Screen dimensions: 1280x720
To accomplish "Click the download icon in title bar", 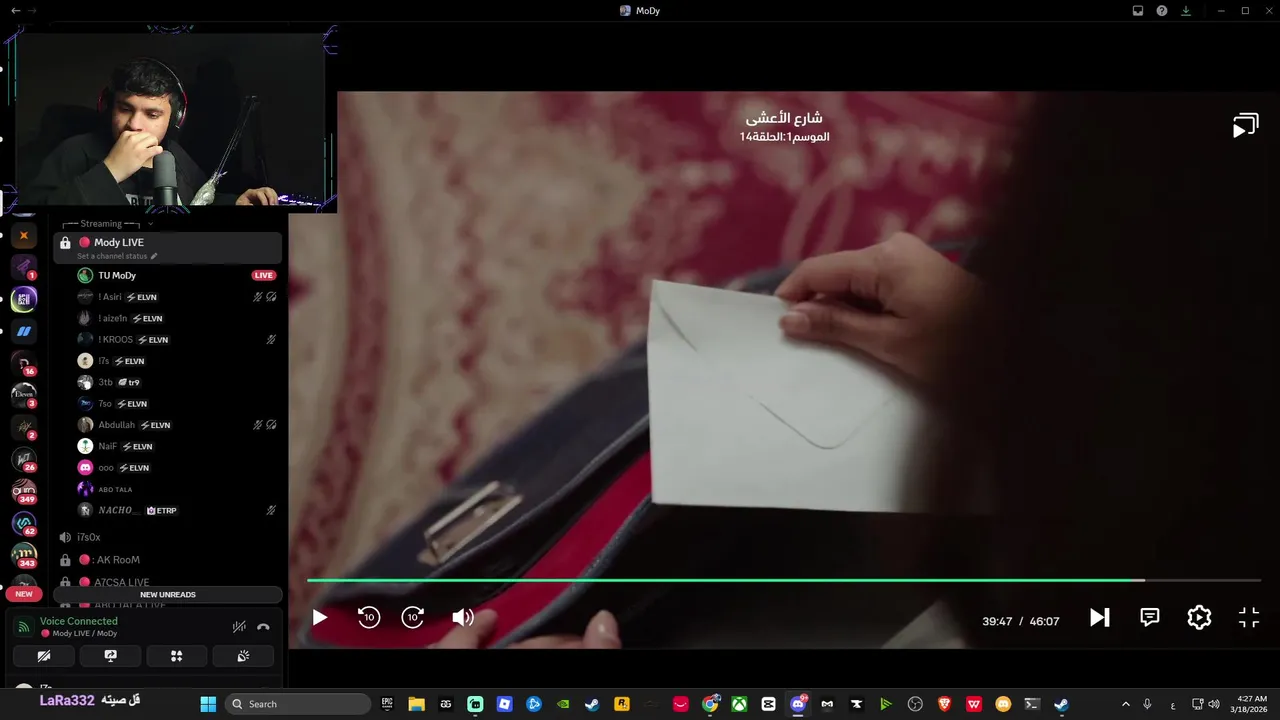I will [x=1186, y=10].
